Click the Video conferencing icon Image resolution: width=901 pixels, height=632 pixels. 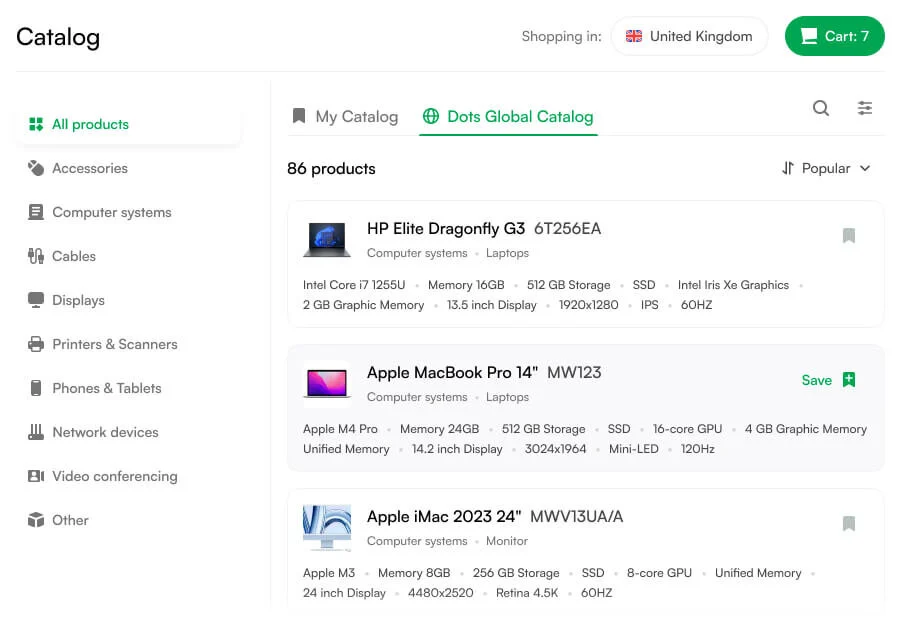pos(36,476)
